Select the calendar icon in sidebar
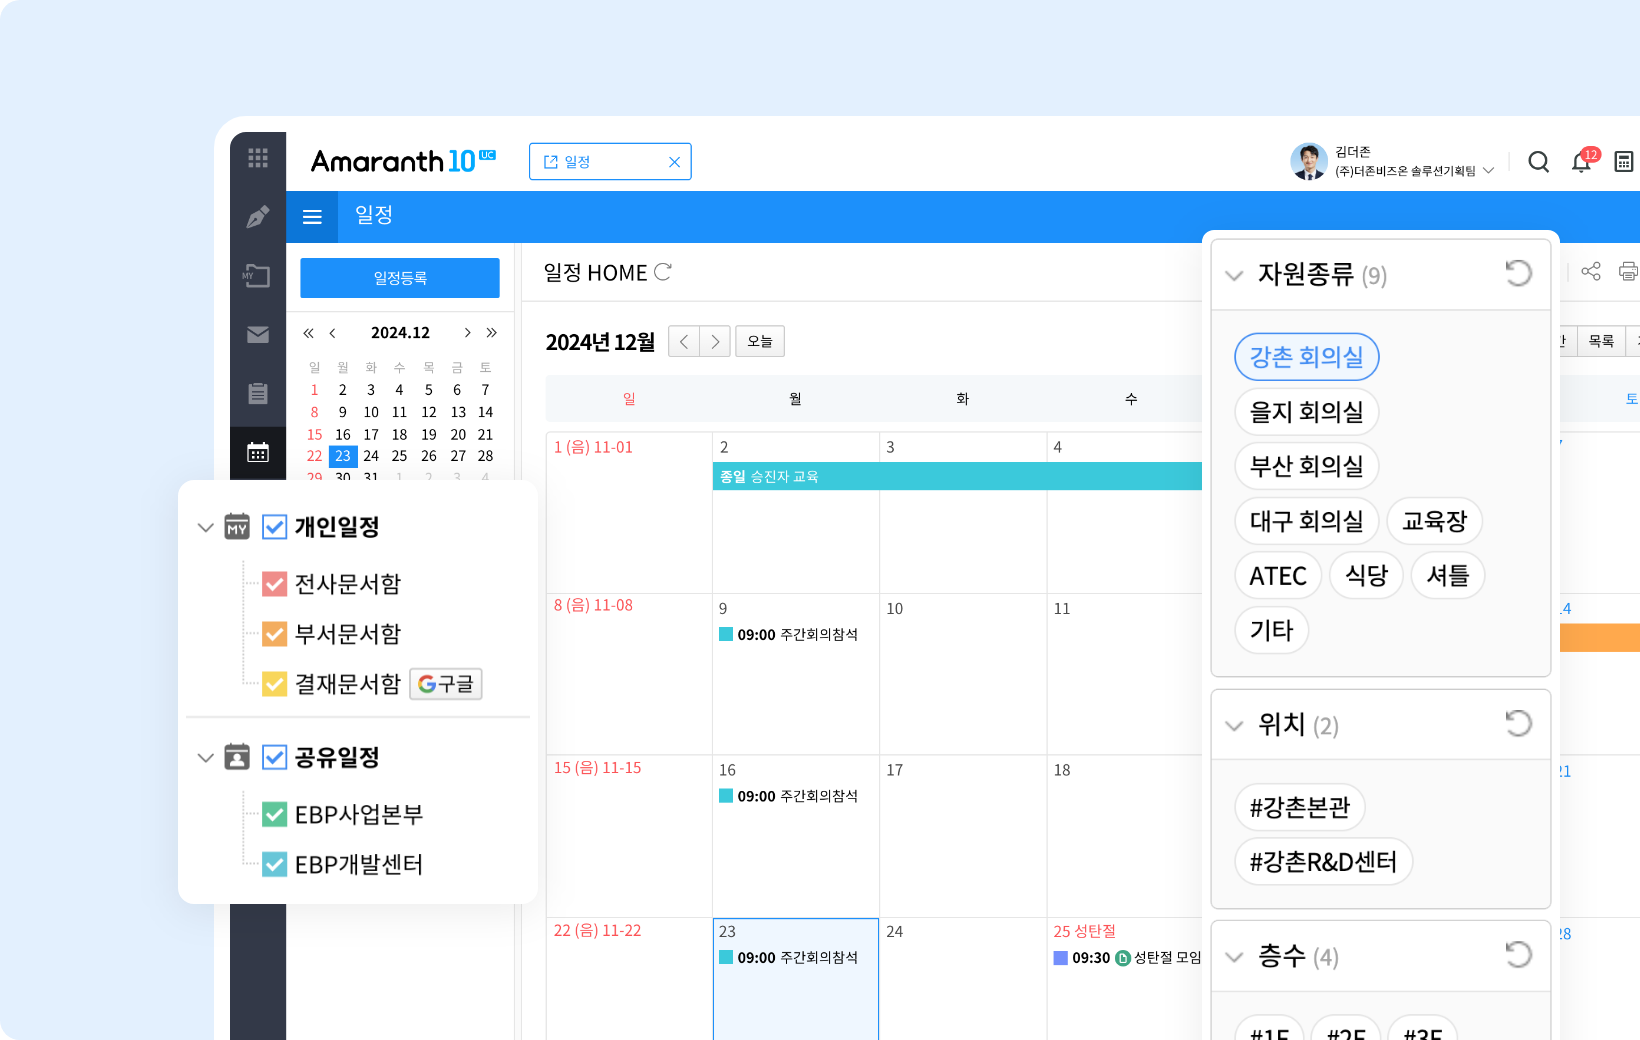1640x1040 pixels. pyautogui.click(x=258, y=452)
